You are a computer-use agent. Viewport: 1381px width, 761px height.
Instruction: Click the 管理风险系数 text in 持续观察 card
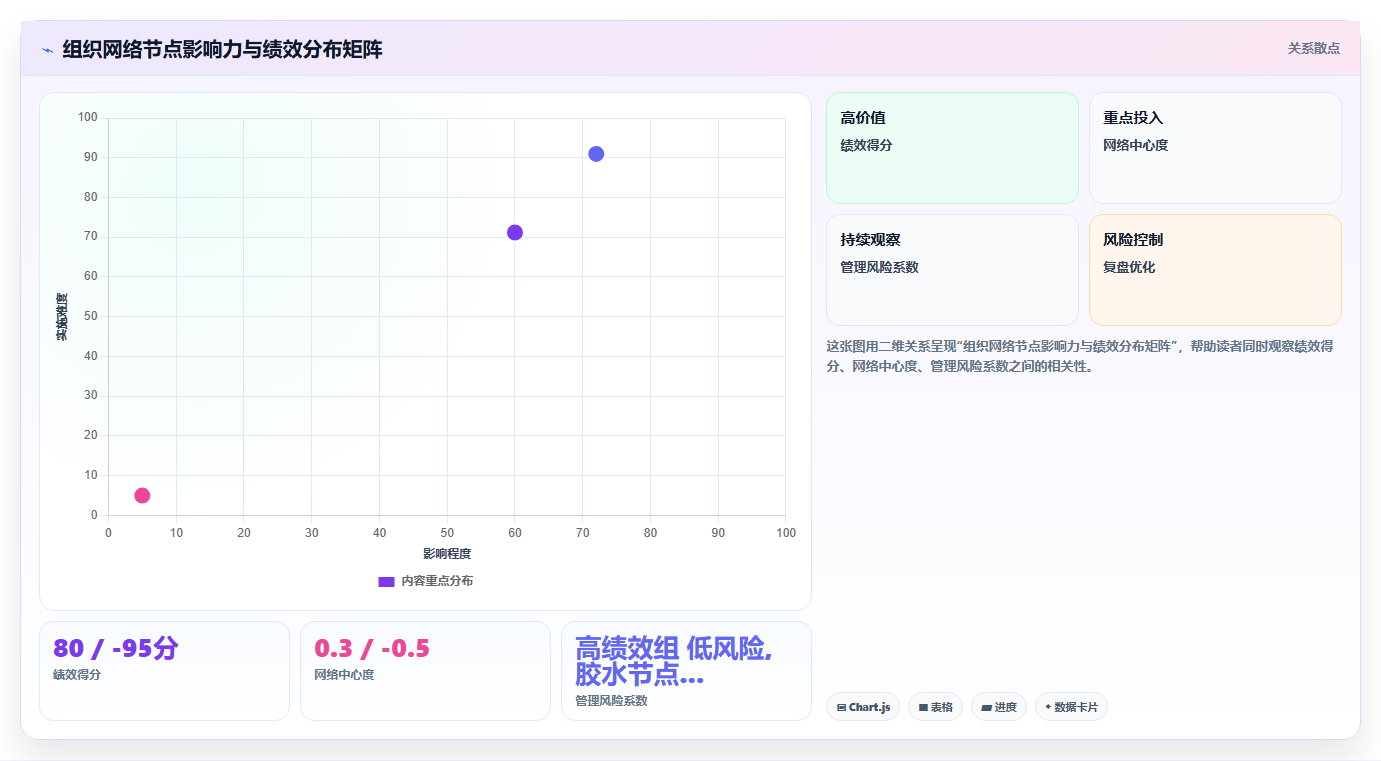click(x=879, y=267)
